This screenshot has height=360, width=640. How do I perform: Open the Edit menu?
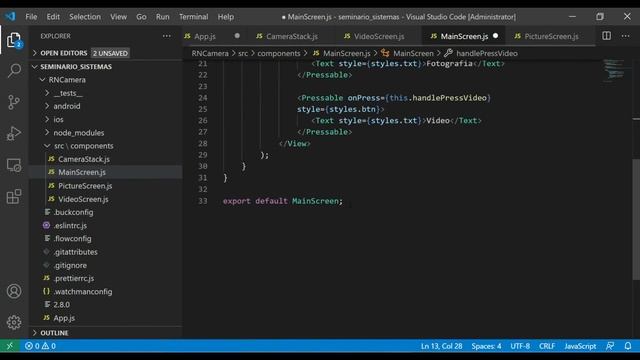click(x=53, y=17)
